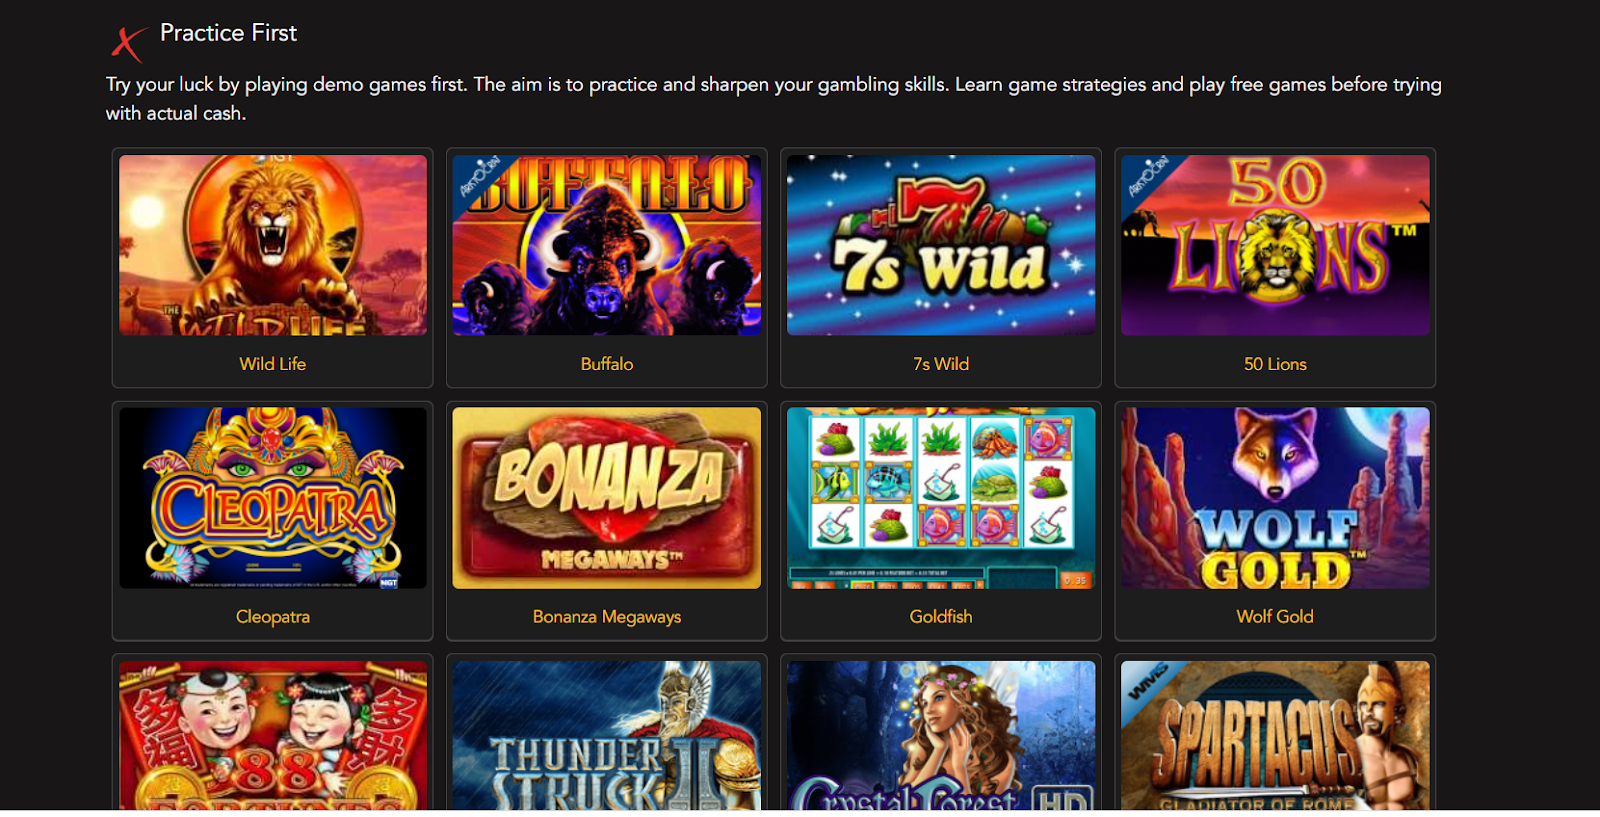Open the Buffalo slot game image

607,245
